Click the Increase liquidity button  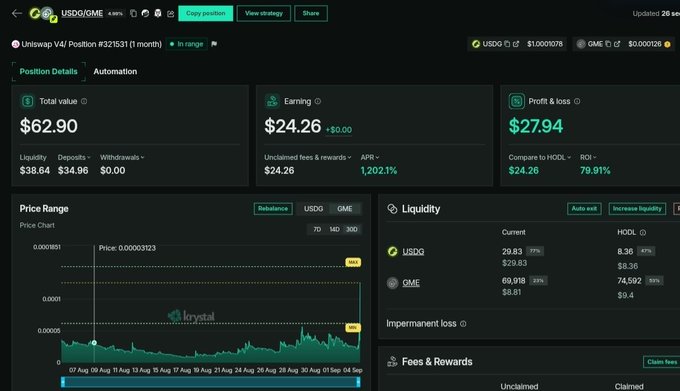click(x=637, y=209)
